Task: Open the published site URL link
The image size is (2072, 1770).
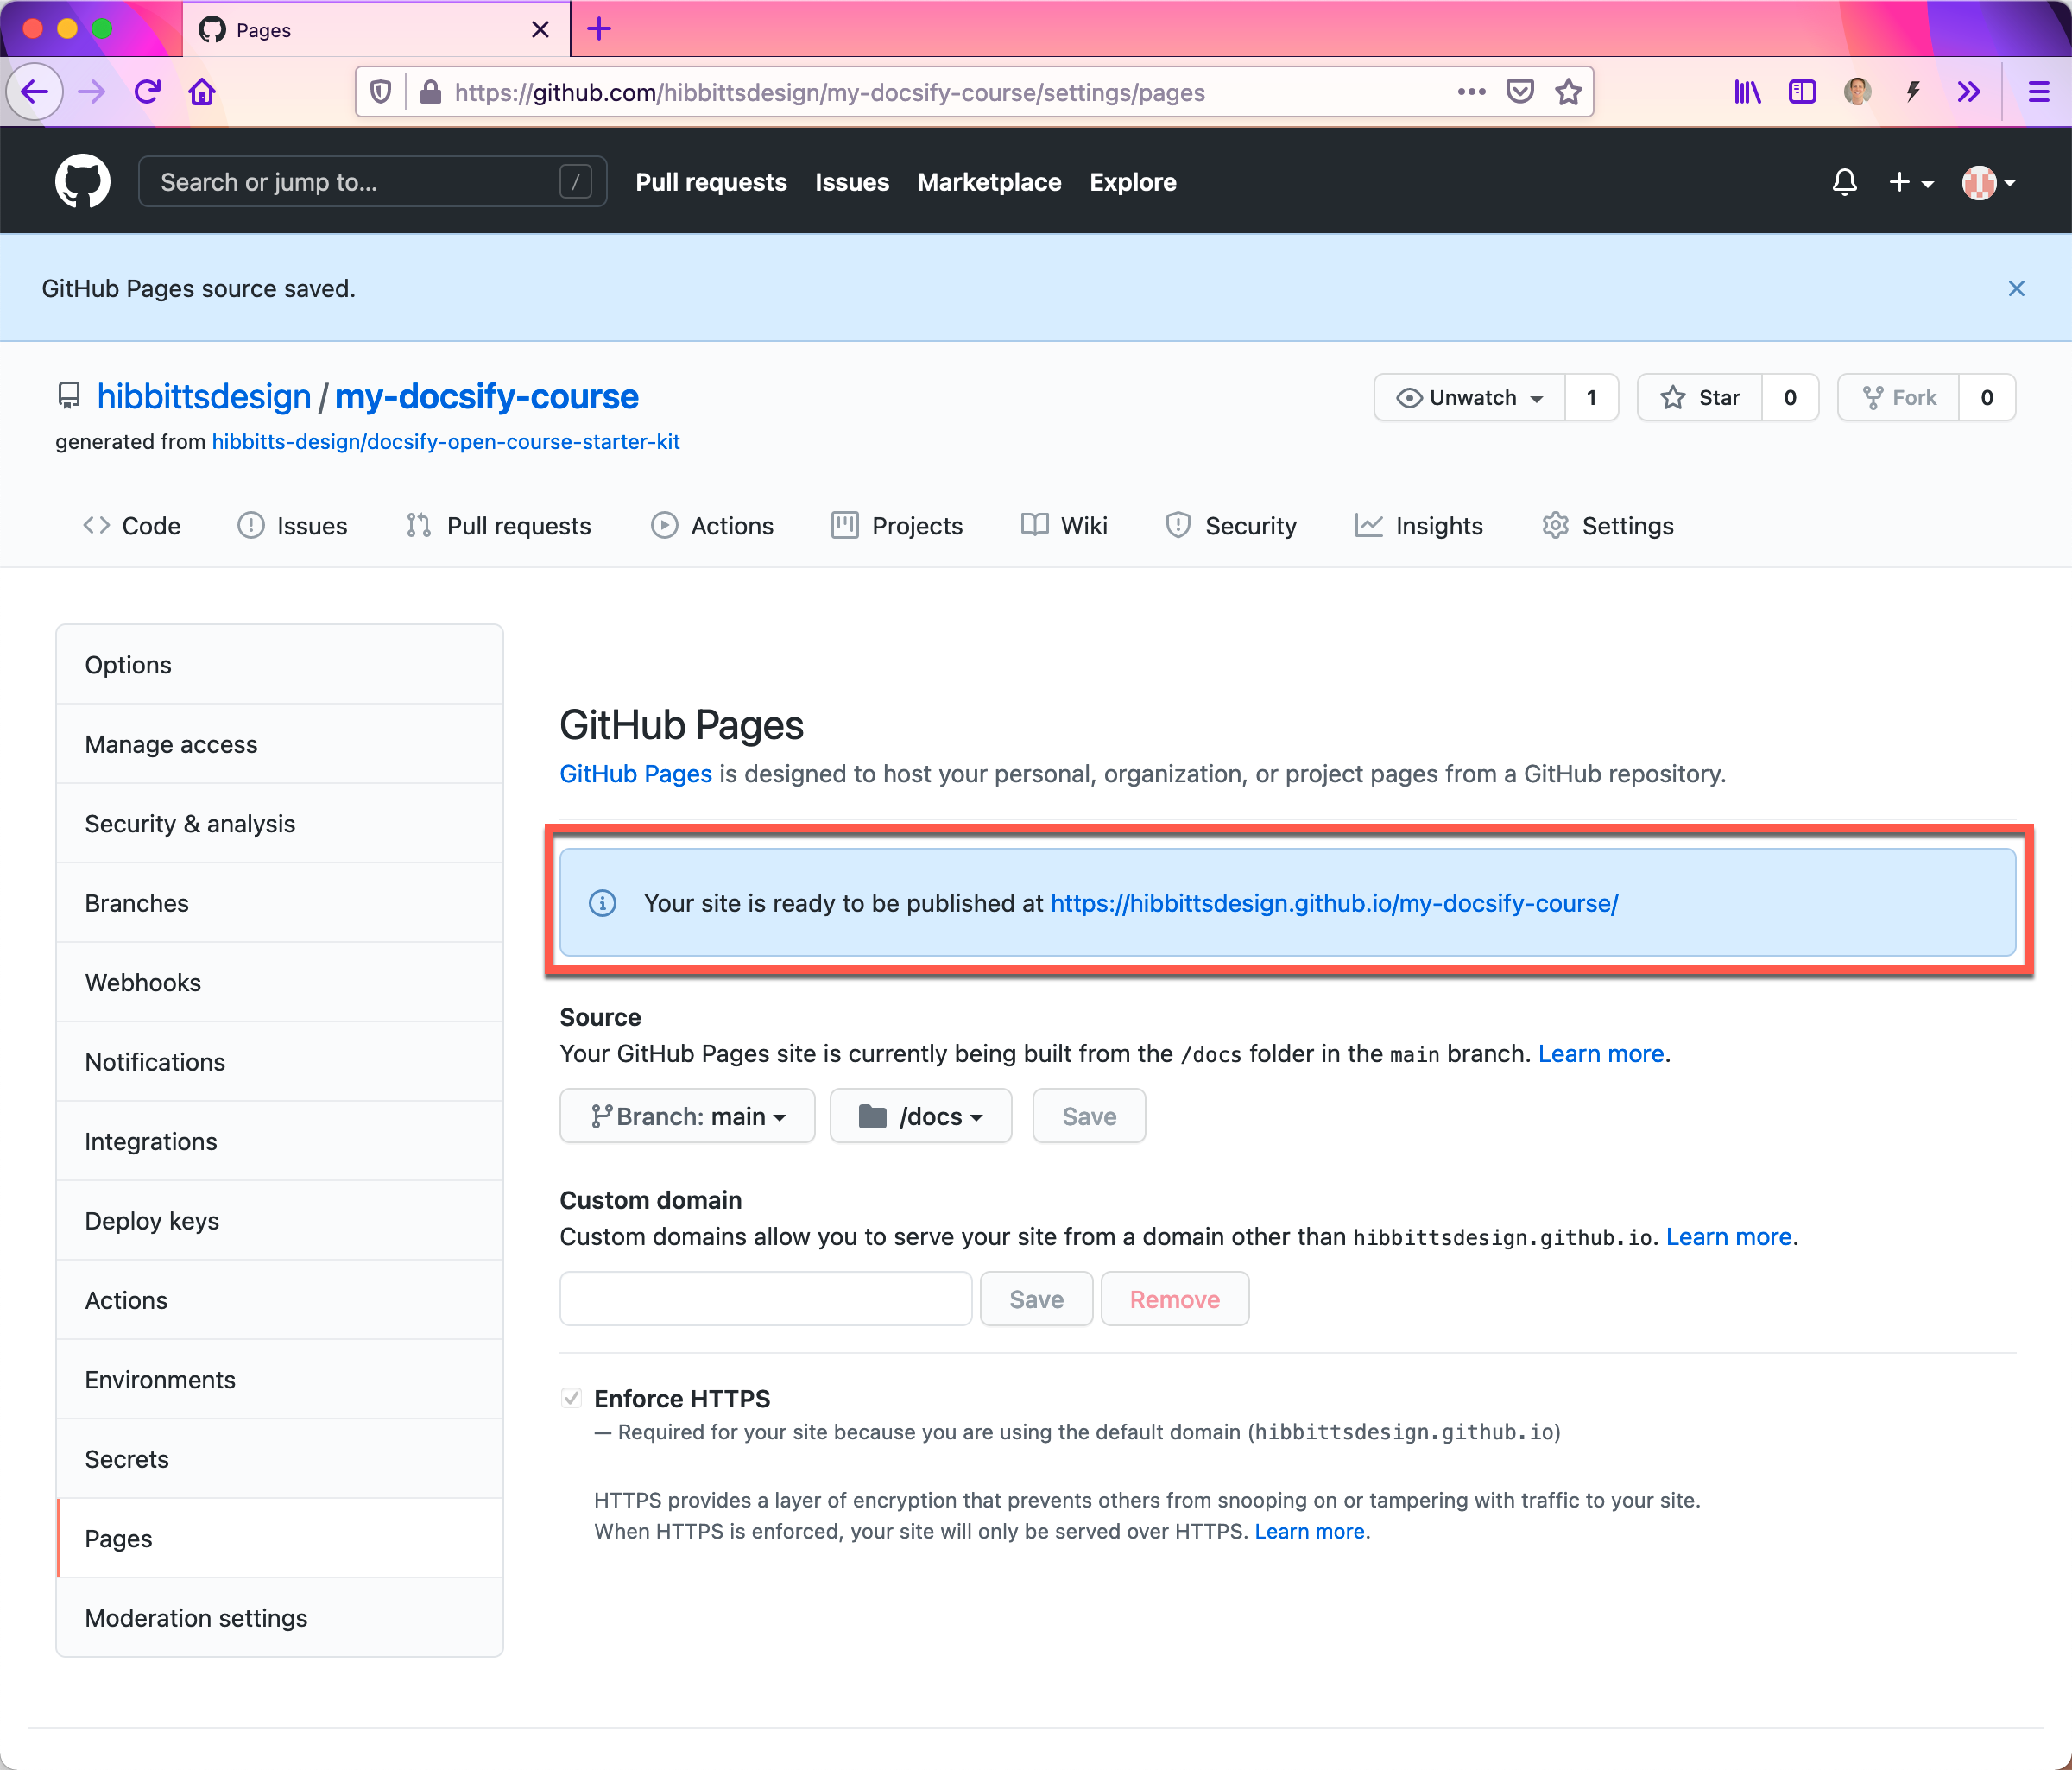Action: click(1333, 903)
